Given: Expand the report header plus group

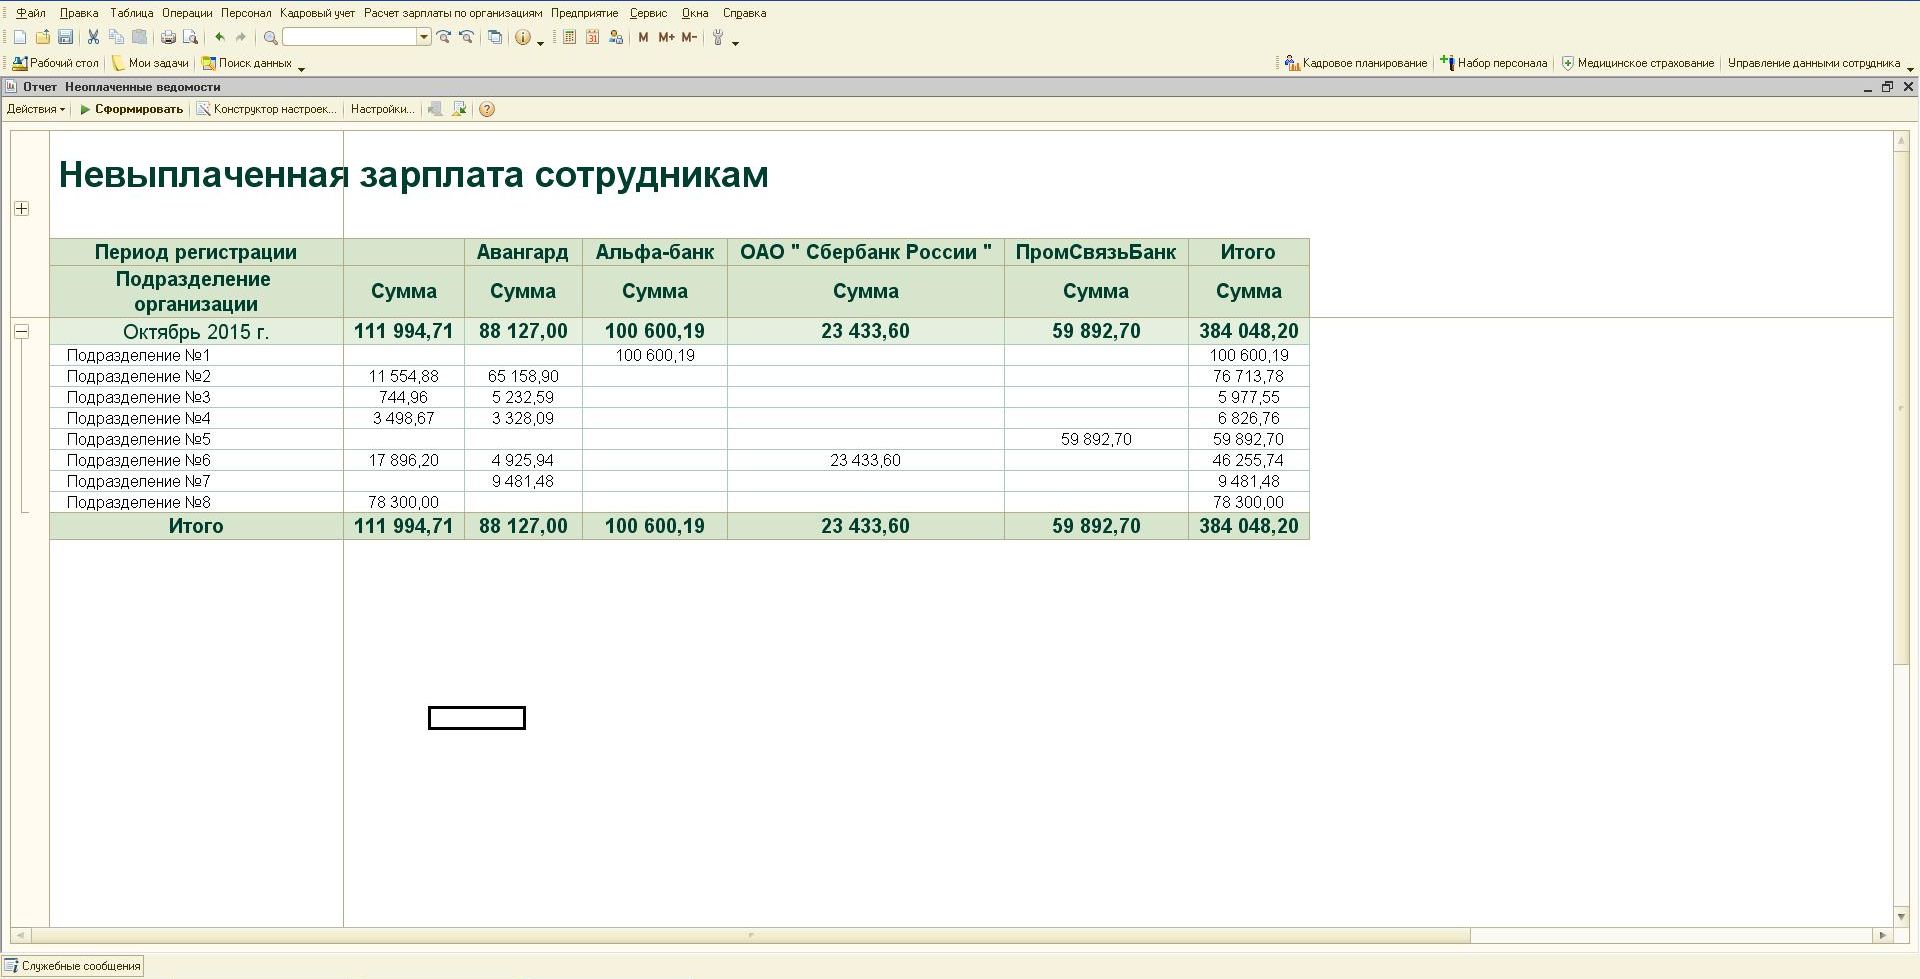Looking at the screenshot, I should point(22,208).
